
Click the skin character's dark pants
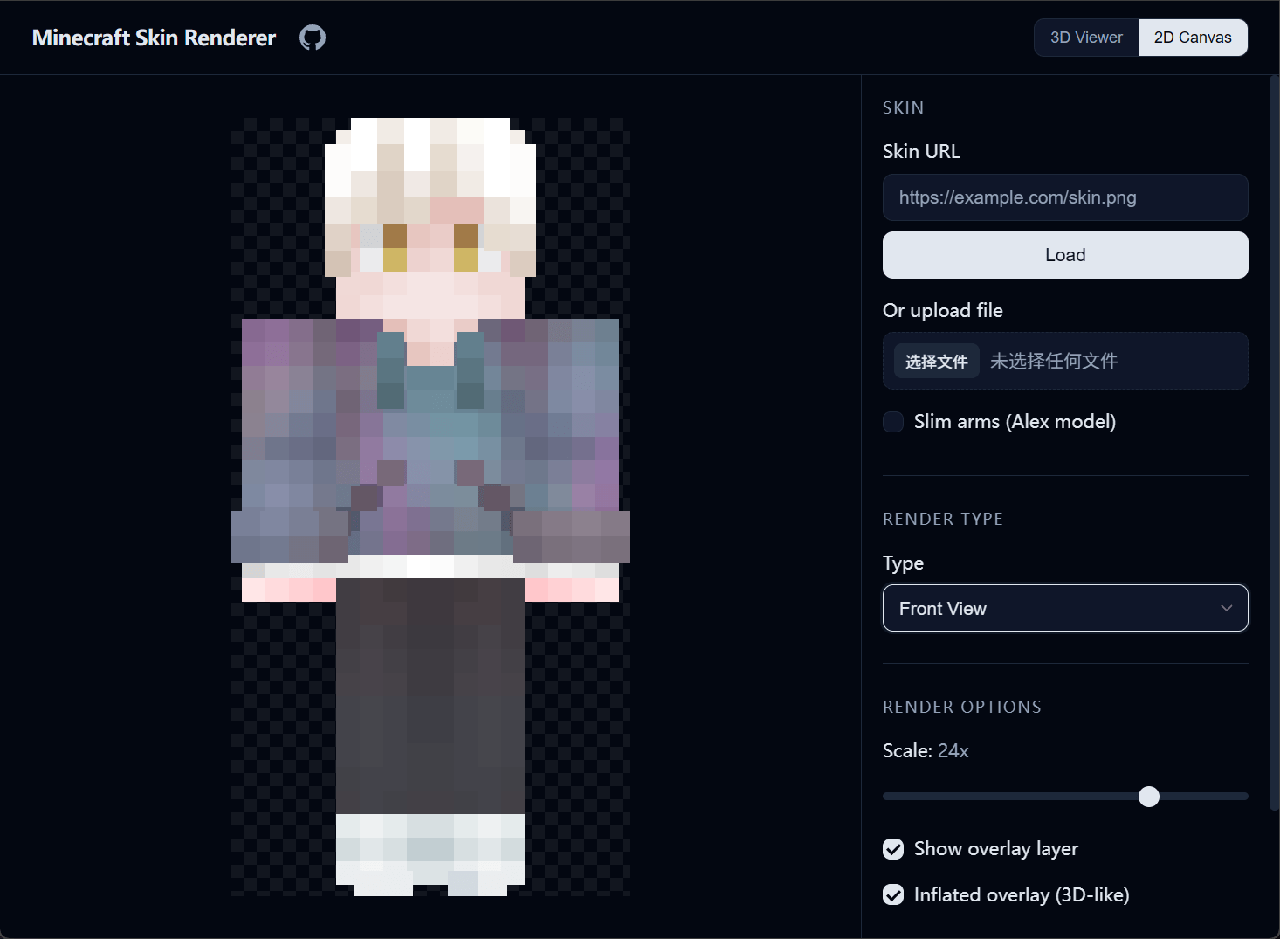430,700
